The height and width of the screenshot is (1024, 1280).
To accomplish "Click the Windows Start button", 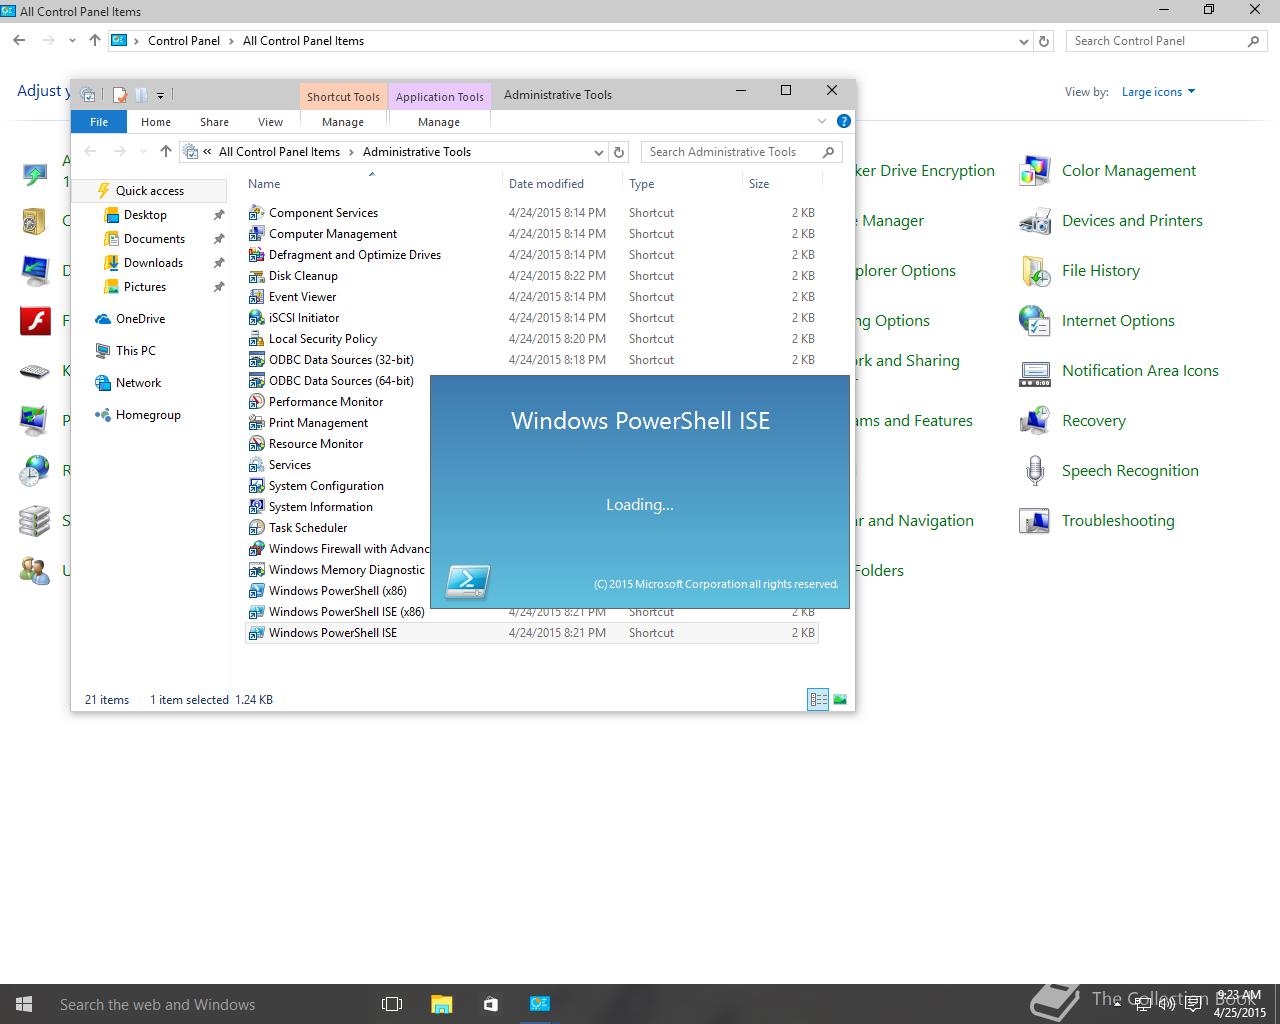I will (24, 1004).
